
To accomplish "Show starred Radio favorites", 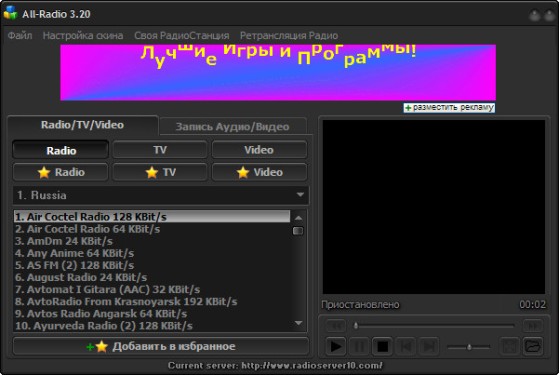I will tap(60, 172).
